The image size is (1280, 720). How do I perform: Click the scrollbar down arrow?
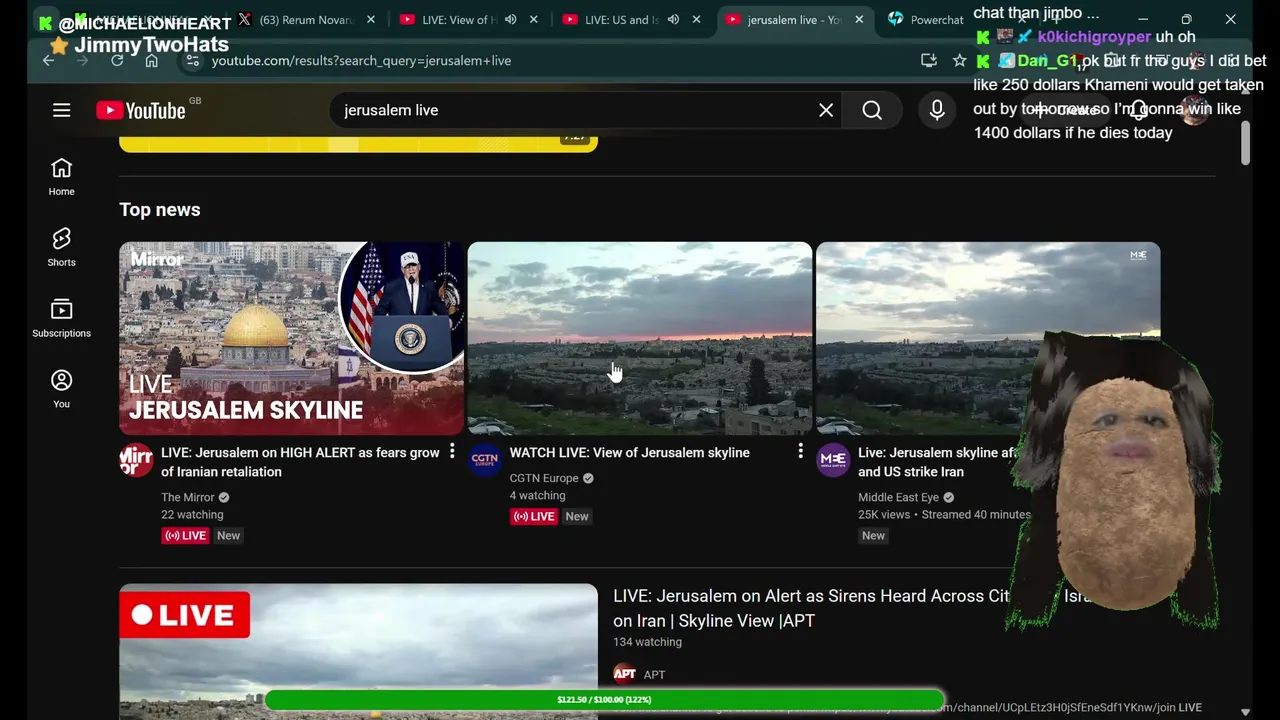point(1245,712)
